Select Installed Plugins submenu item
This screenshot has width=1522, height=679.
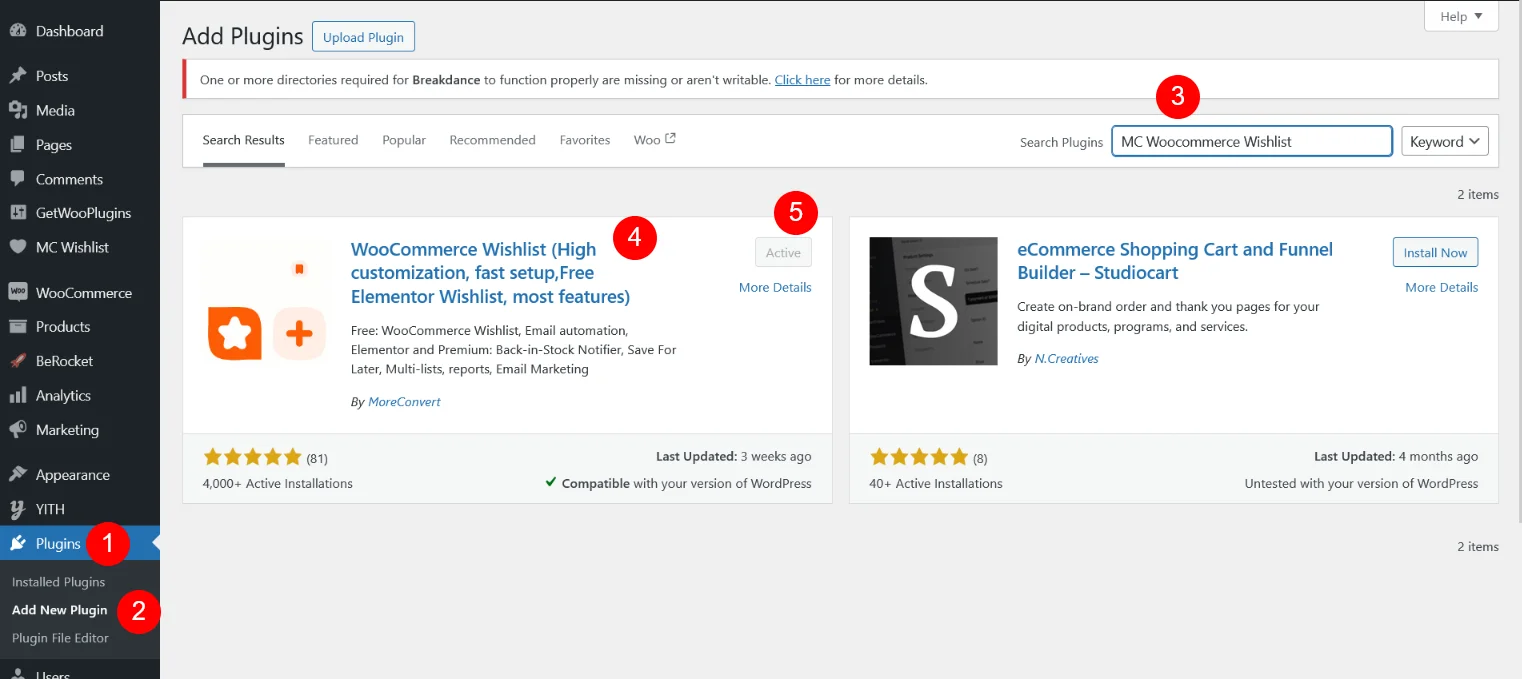point(58,582)
